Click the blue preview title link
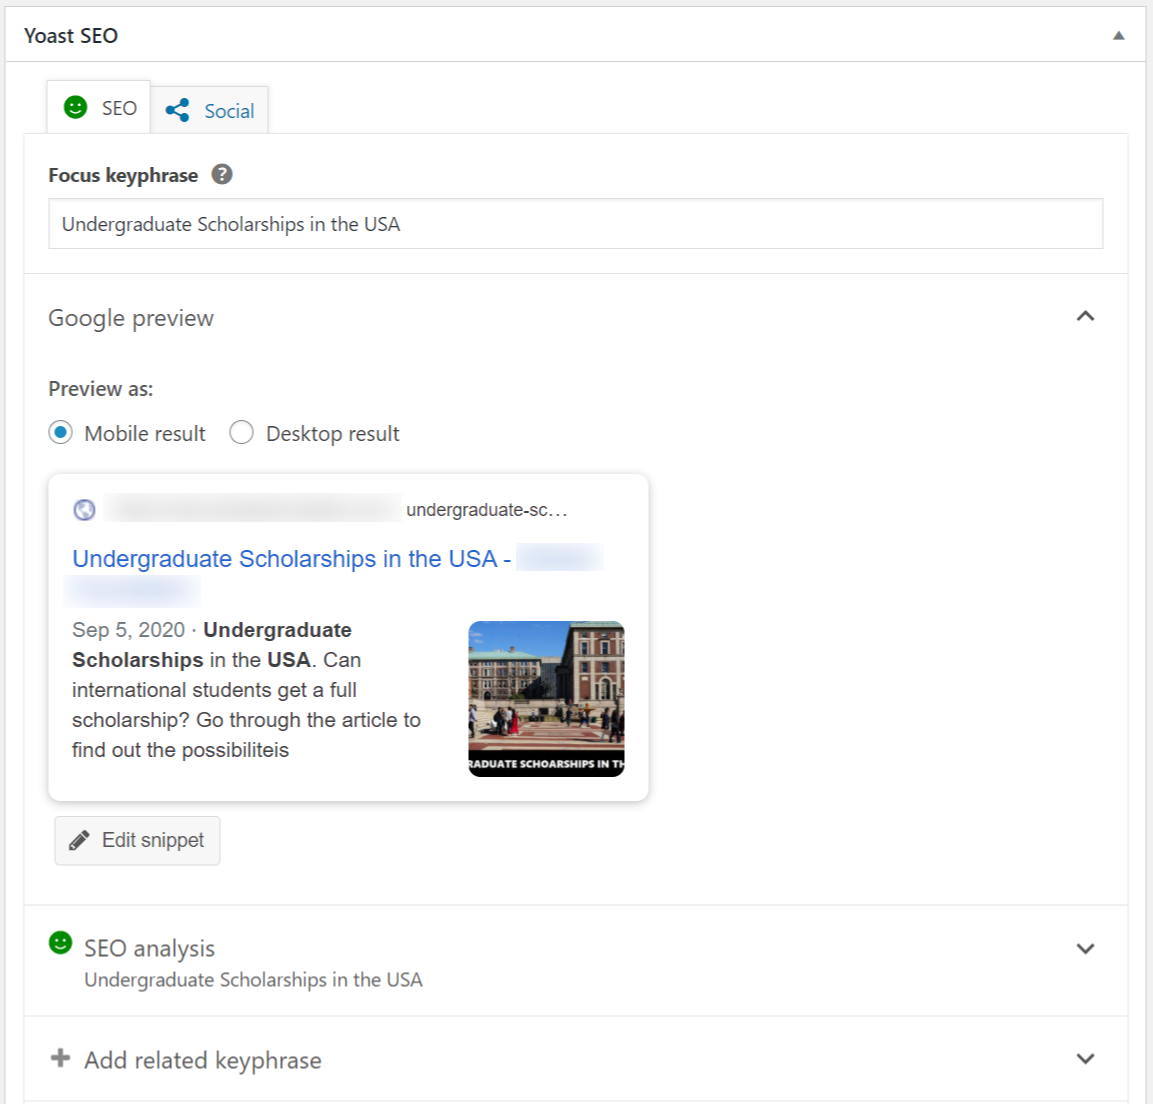This screenshot has height=1104, width=1153. pyautogui.click(x=291, y=559)
